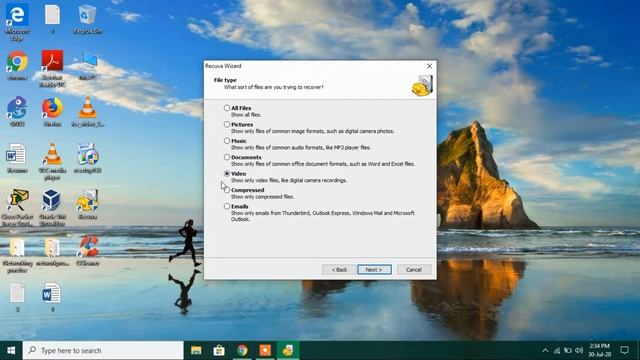
Task: Open the Recycle Bin icon
Action: [87, 19]
